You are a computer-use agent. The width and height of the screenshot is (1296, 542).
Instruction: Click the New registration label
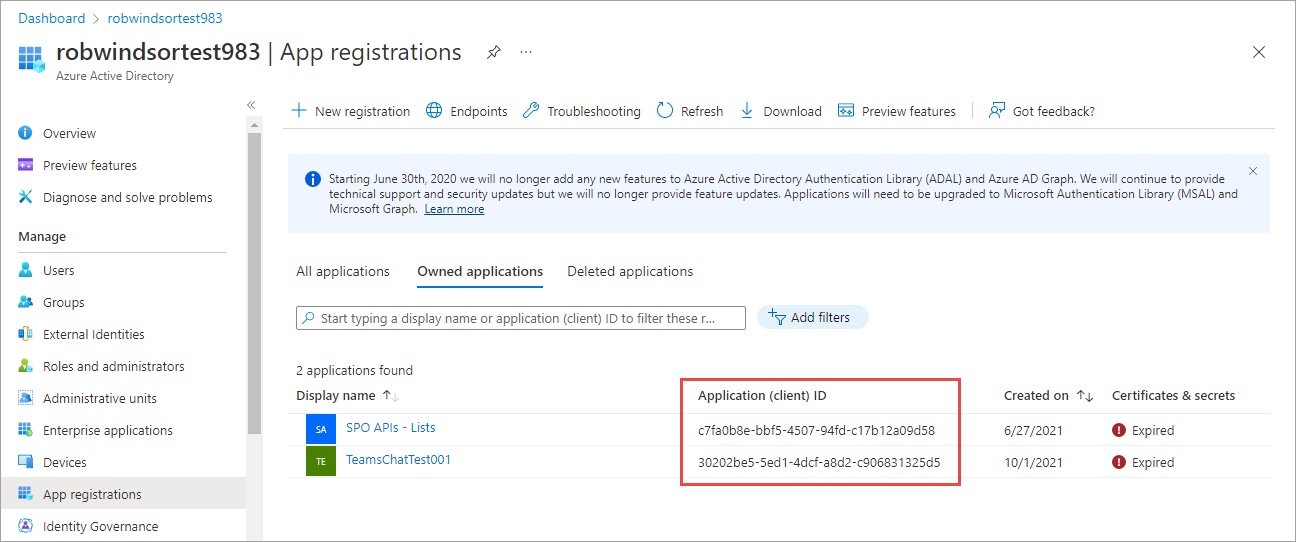tap(362, 111)
